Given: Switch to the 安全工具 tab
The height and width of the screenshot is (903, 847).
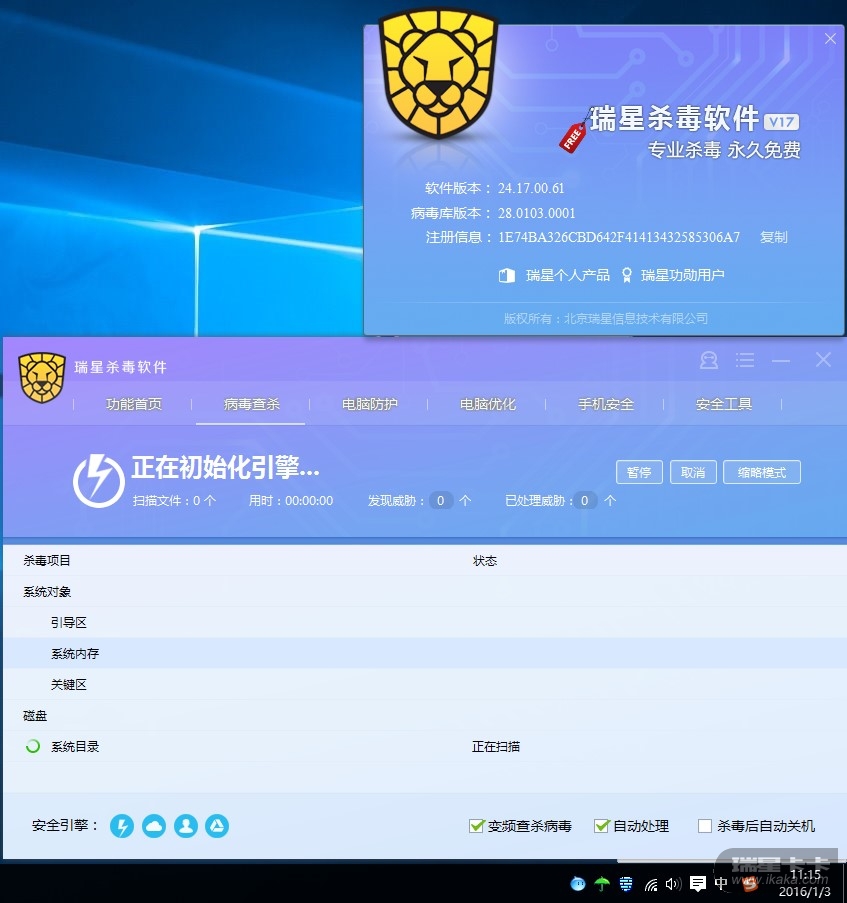Looking at the screenshot, I should tap(724, 404).
